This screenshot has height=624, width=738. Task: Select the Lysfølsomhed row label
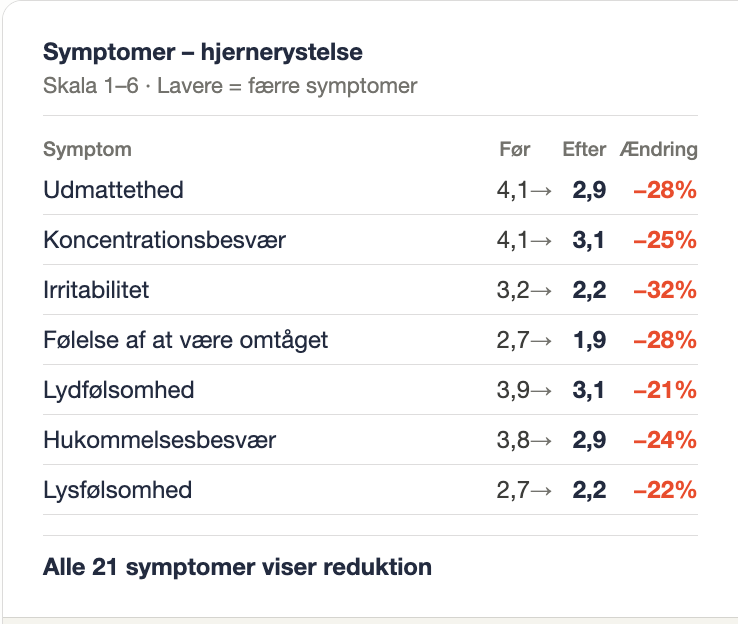117,490
